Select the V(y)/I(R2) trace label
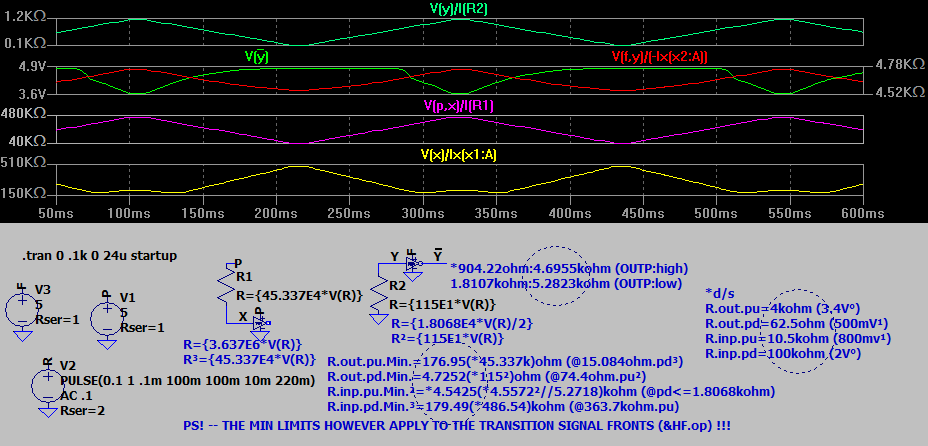Viewport: 928px width, 446px height. point(458,9)
